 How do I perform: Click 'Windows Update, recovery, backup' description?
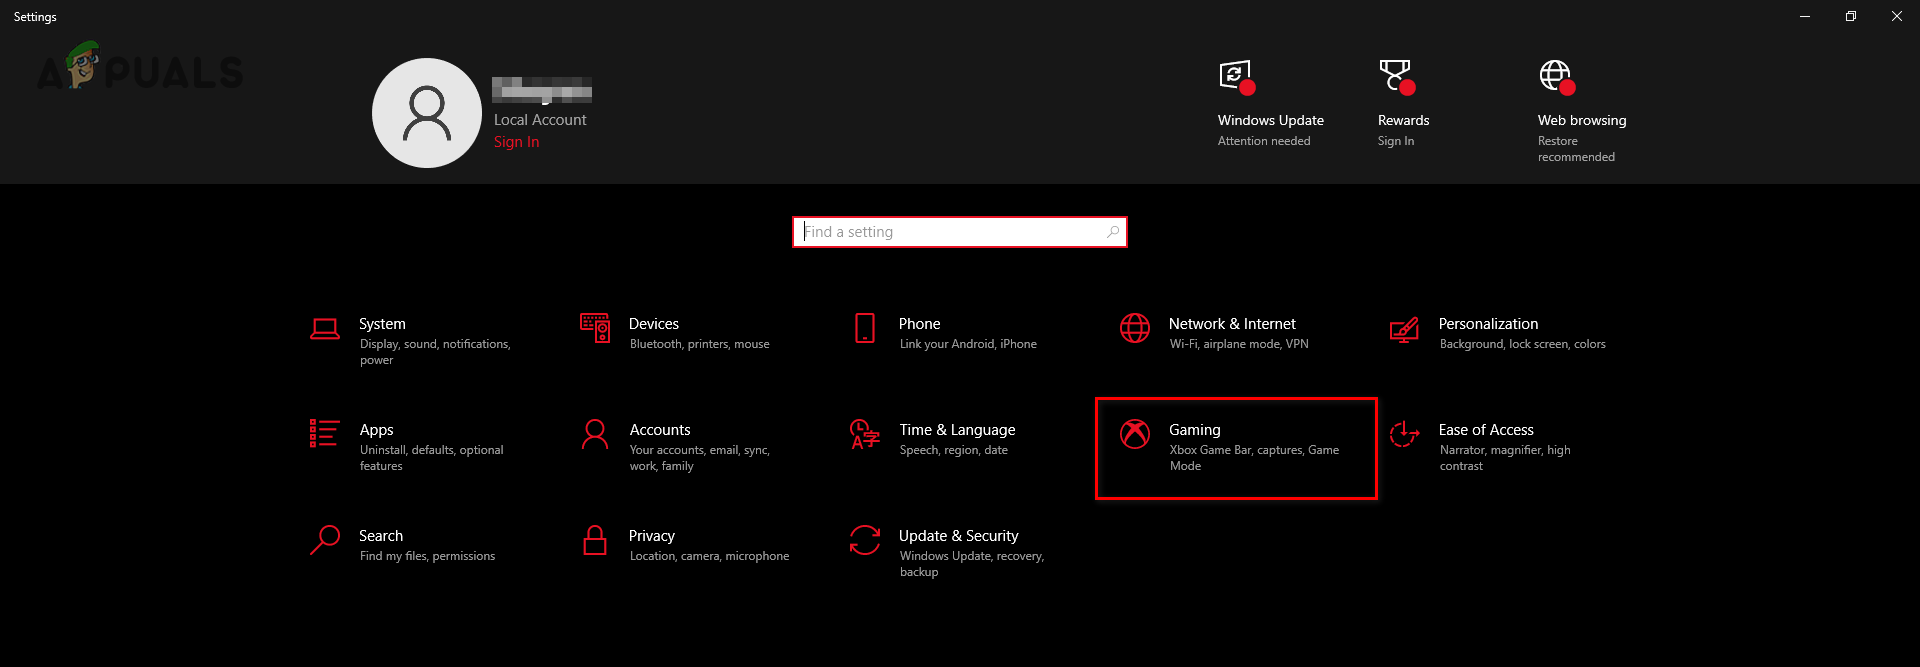[x=972, y=564]
